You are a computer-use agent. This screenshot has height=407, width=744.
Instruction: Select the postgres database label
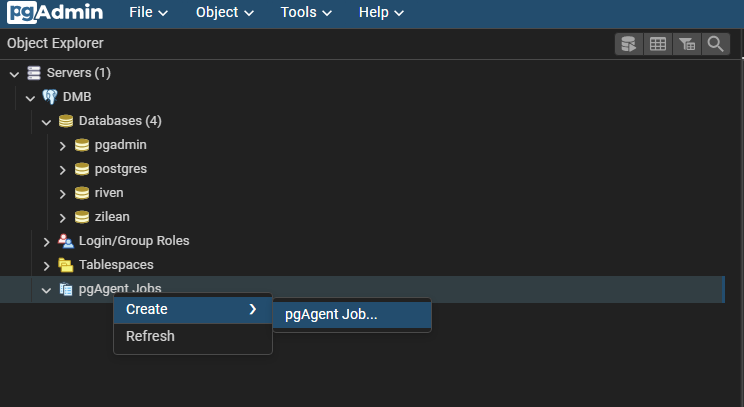[x=121, y=169]
